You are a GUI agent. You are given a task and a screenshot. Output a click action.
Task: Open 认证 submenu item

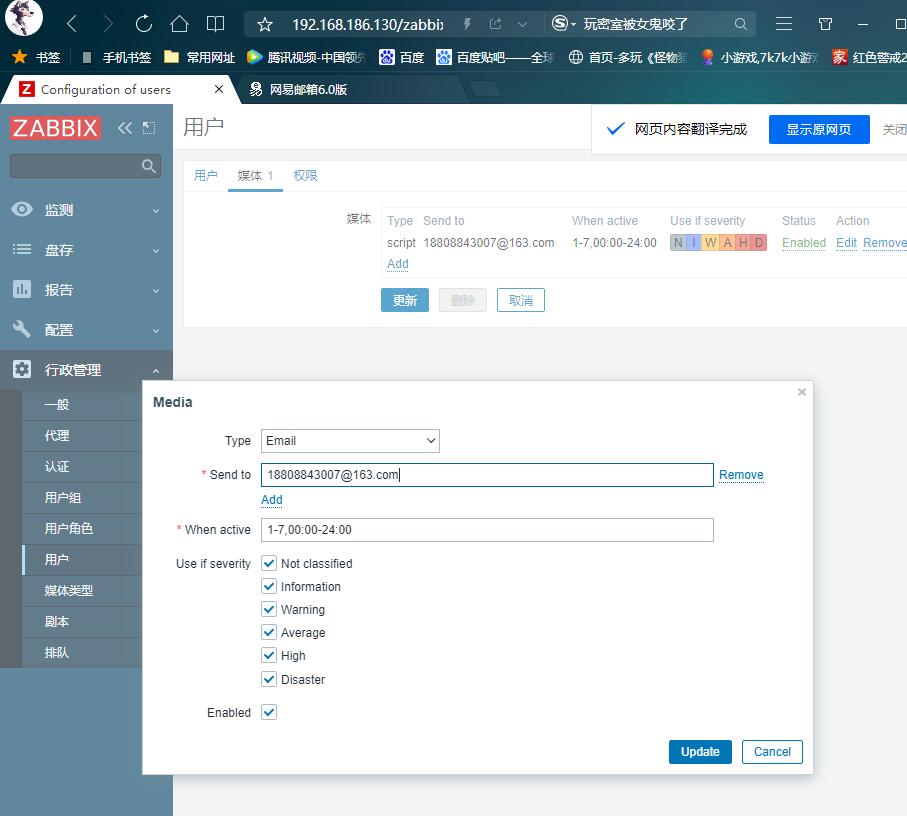[x=57, y=467]
